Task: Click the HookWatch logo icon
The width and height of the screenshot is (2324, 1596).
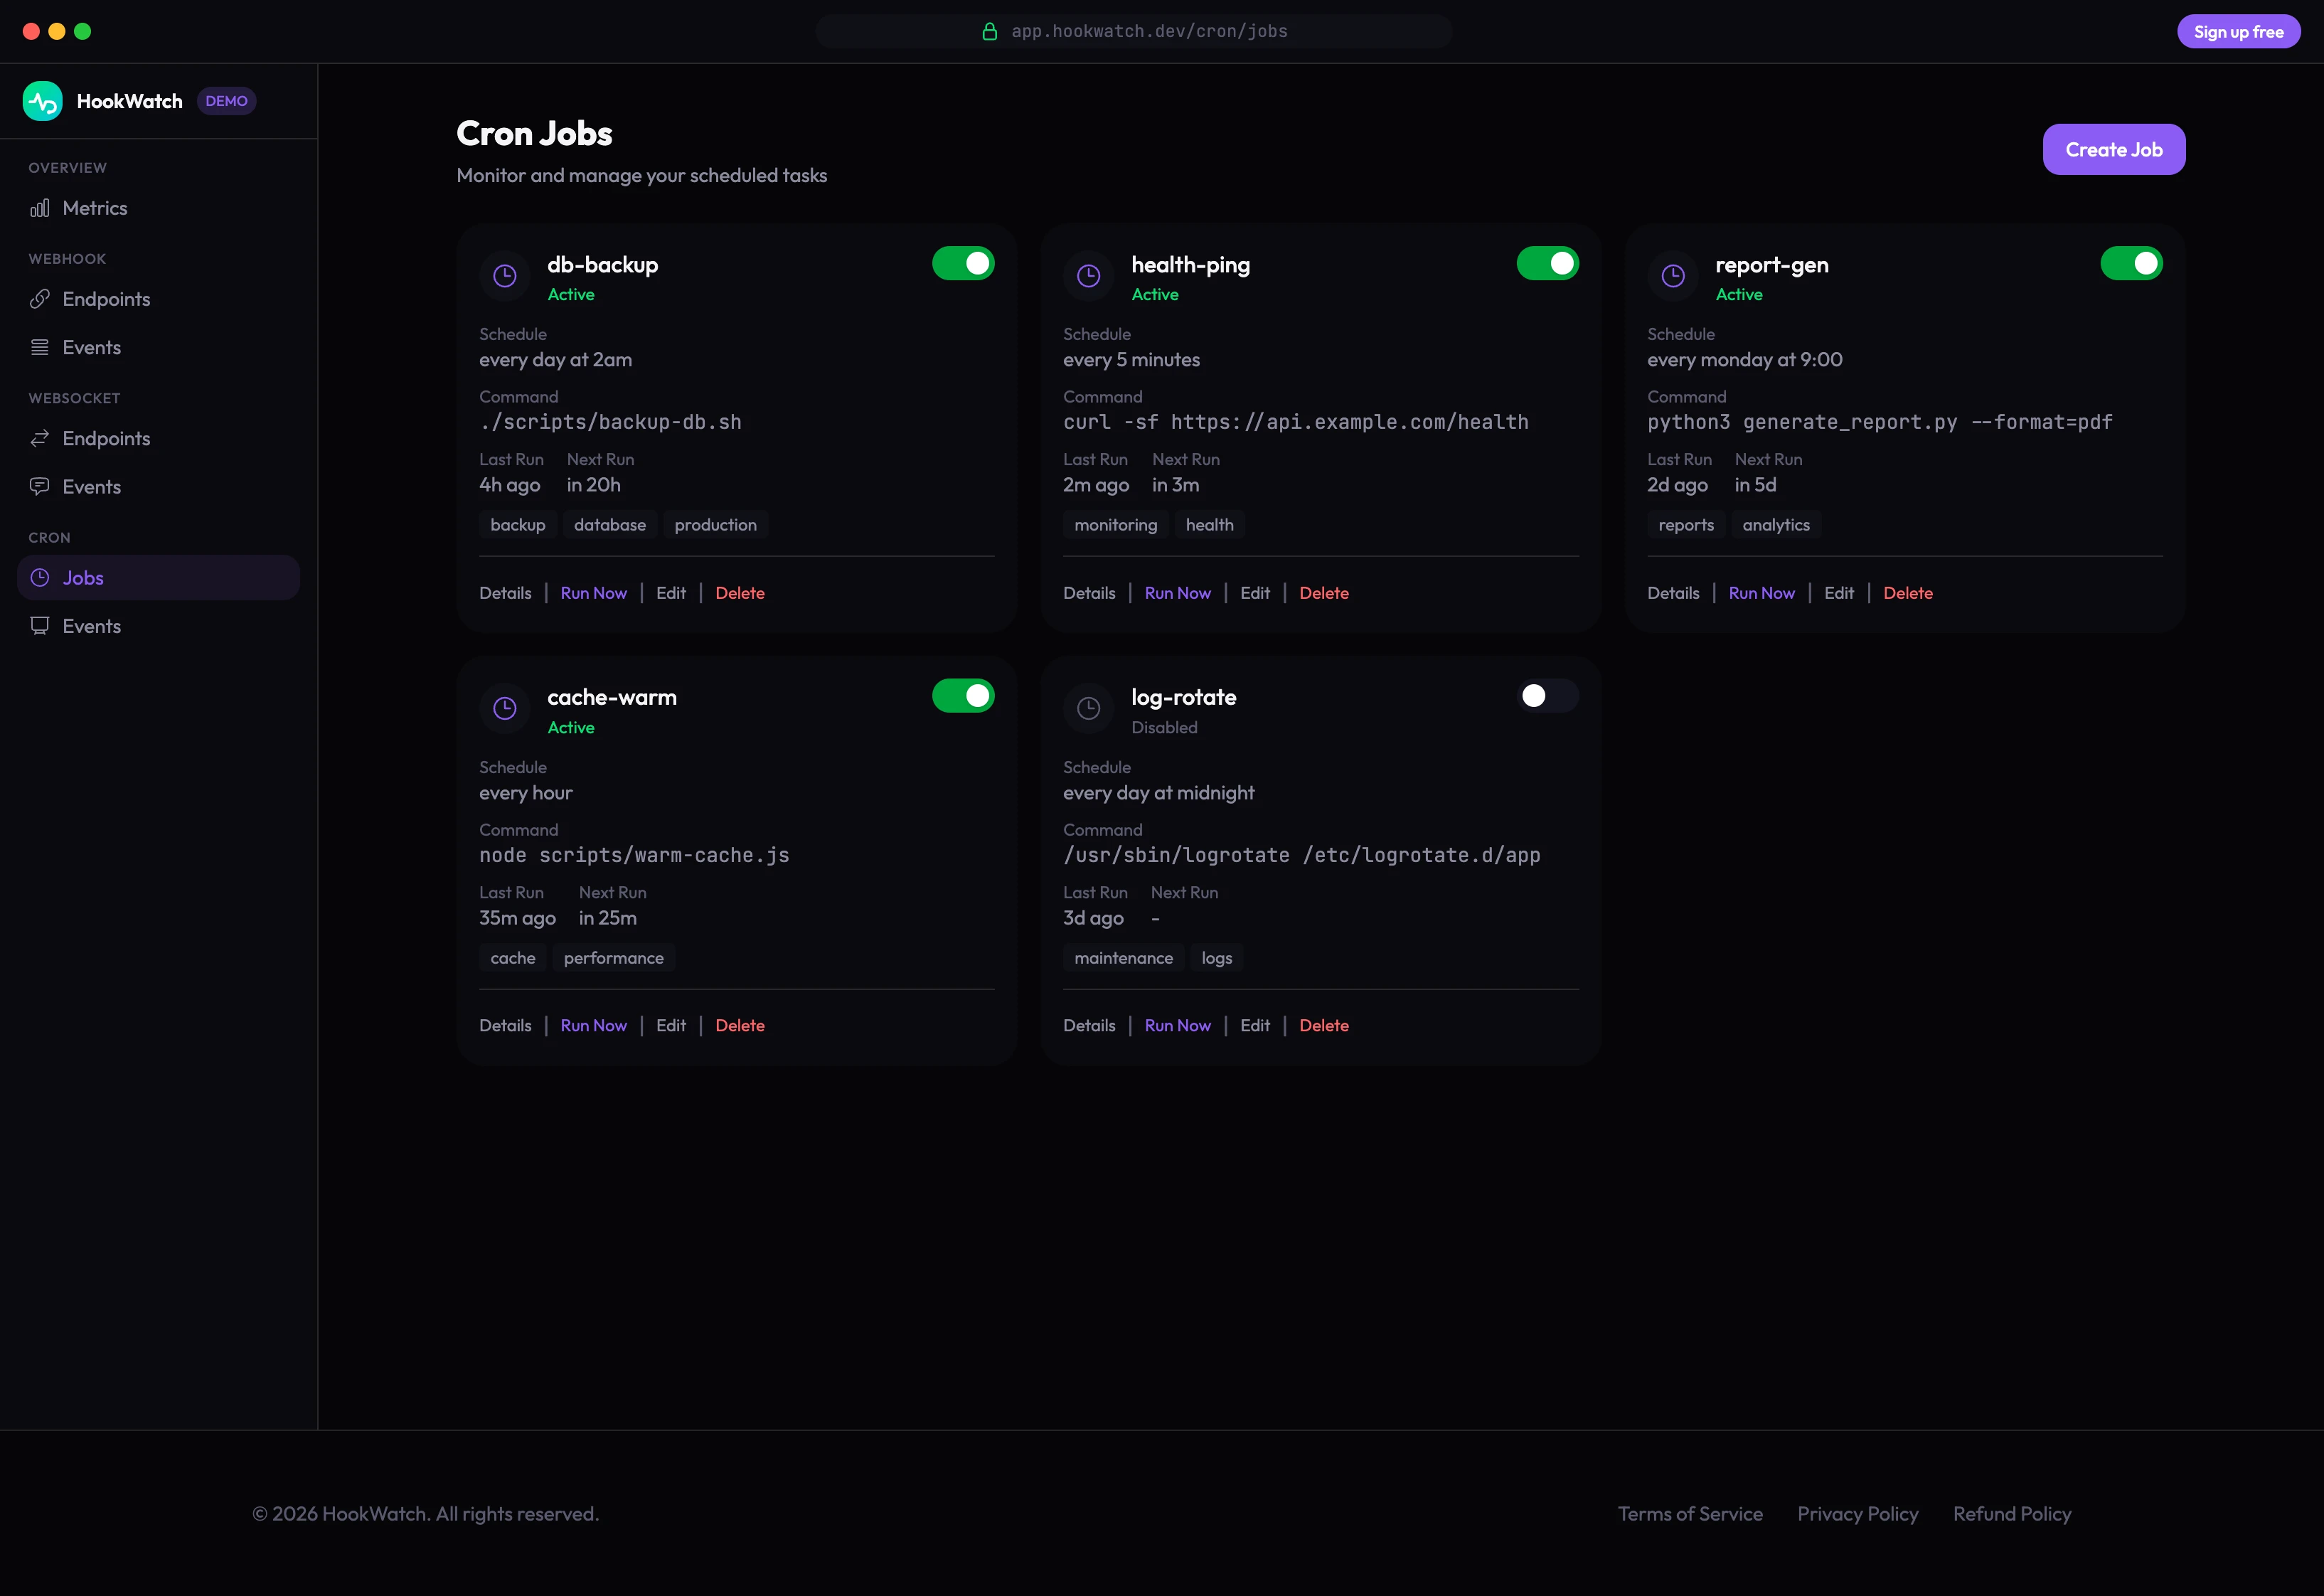Action: 42,101
